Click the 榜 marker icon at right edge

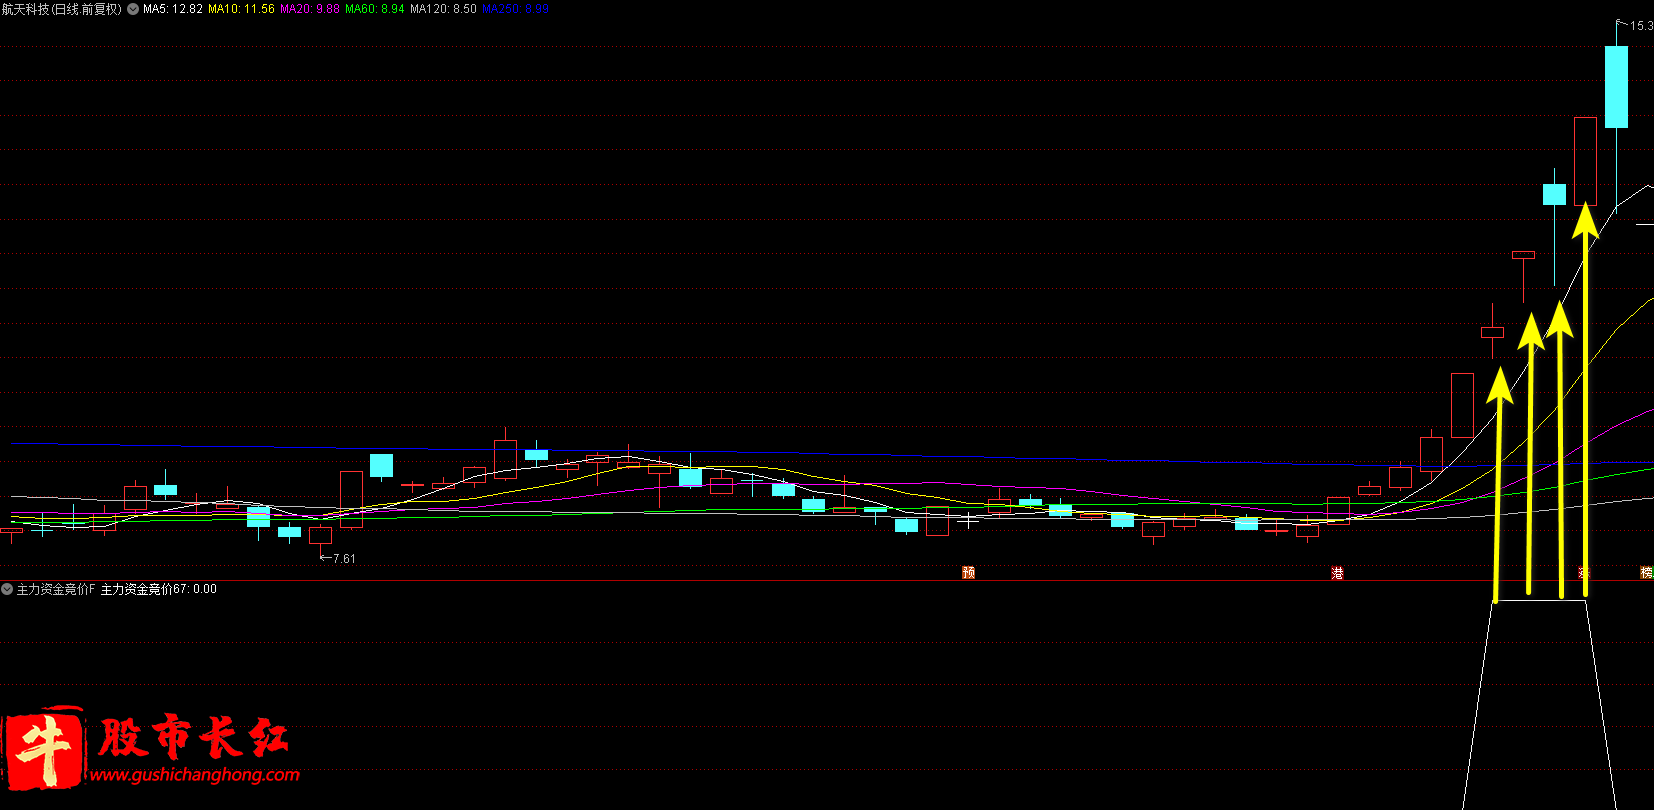click(x=1647, y=573)
